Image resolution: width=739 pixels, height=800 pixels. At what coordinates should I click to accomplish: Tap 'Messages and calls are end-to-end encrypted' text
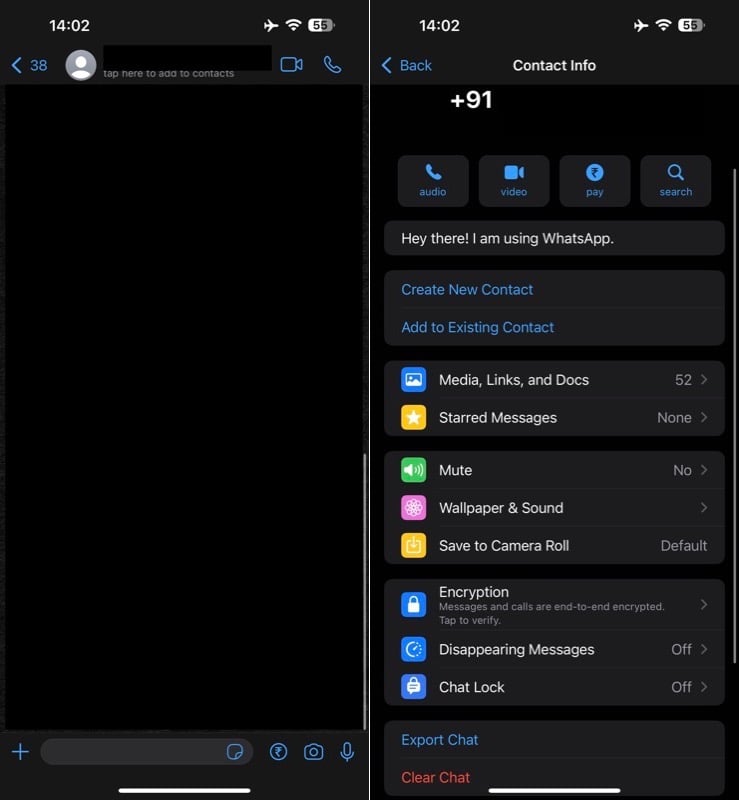tap(552, 607)
